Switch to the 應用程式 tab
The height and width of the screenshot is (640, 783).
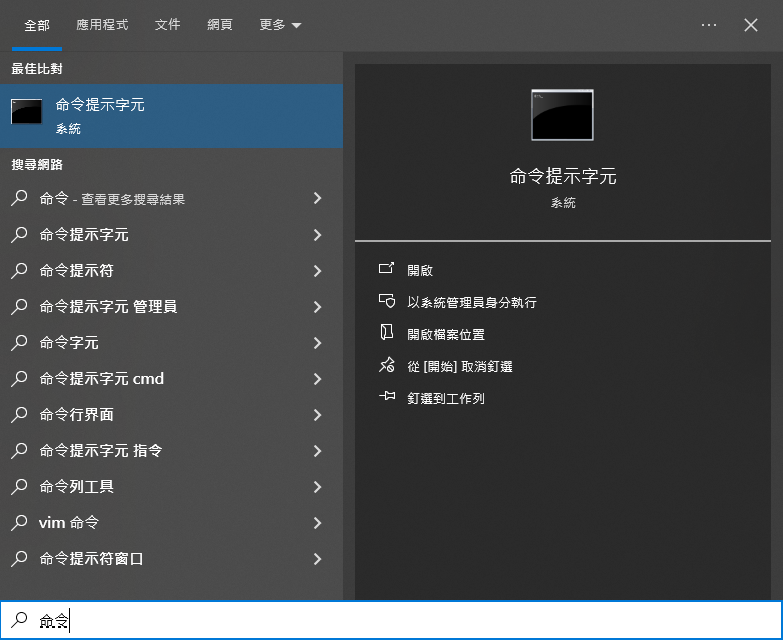click(102, 25)
